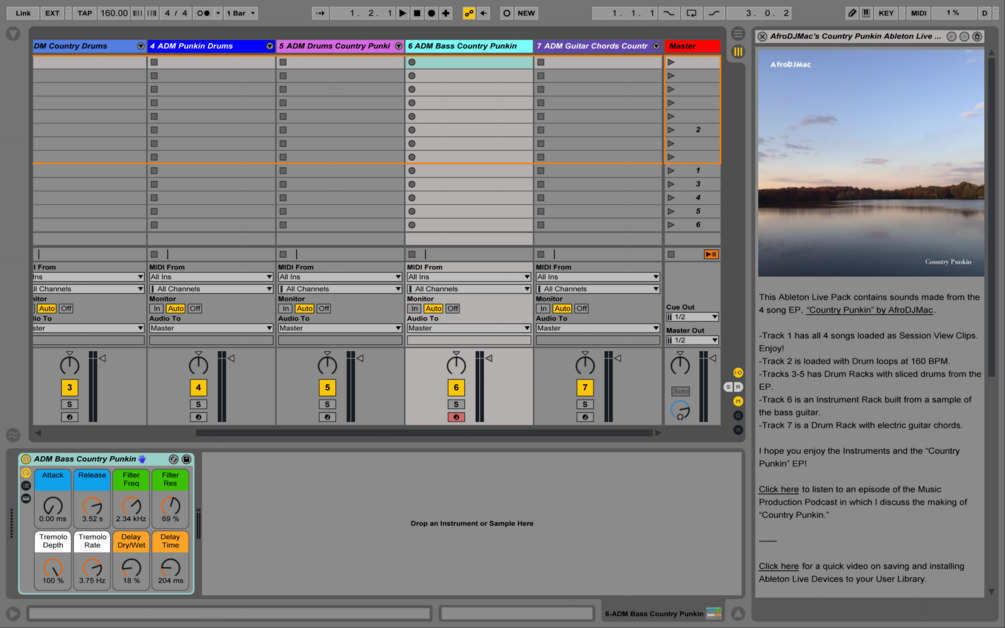Image resolution: width=1005 pixels, height=628 pixels.
Task: Click the device activator on ADM Bass rack
Action: [26, 459]
